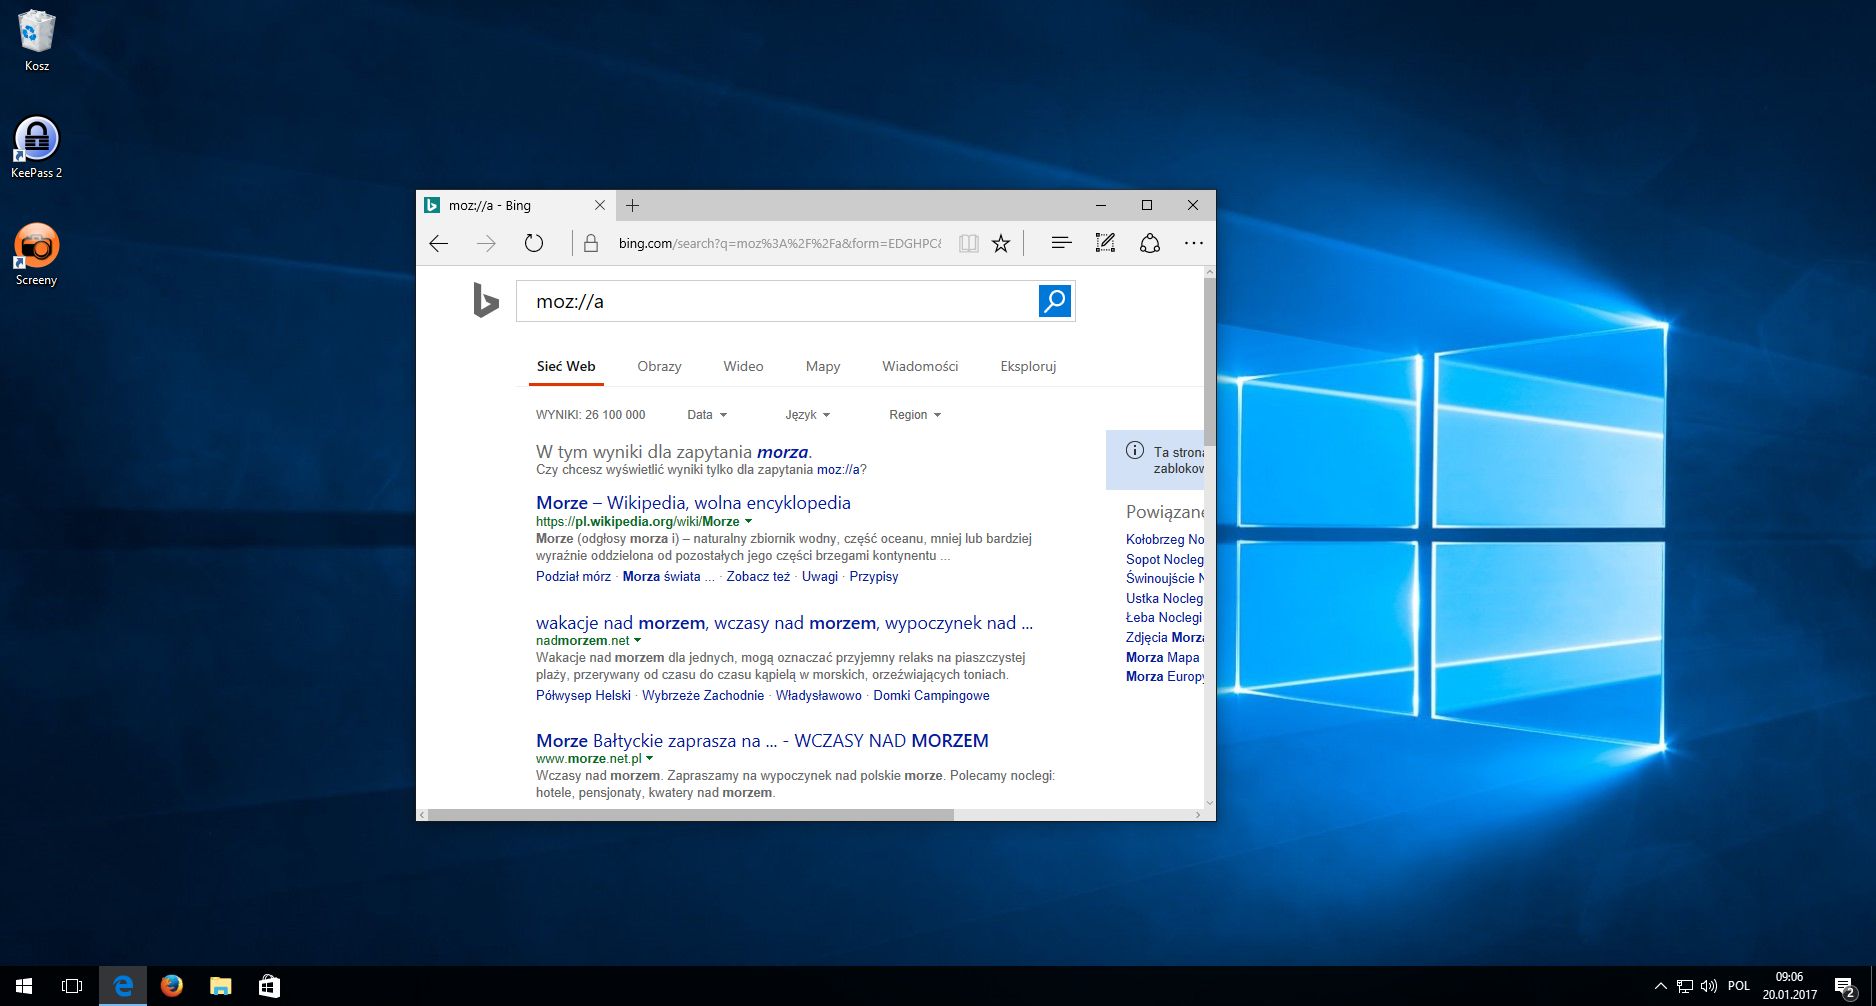Add page to favorites with star icon
The width and height of the screenshot is (1876, 1006).
[x=1001, y=243]
